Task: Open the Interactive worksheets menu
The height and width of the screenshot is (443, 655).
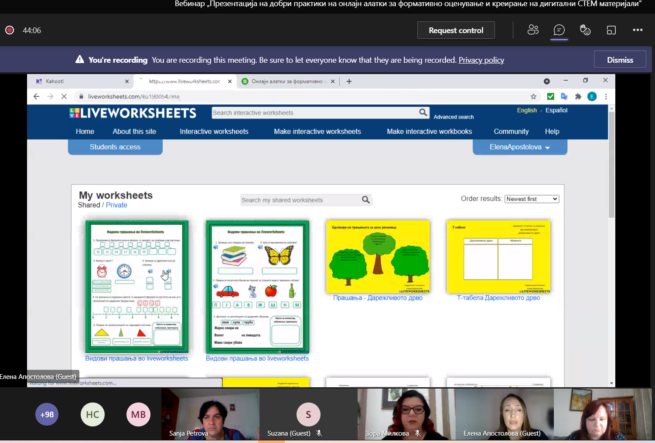Action: pyautogui.click(x=214, y=131)
